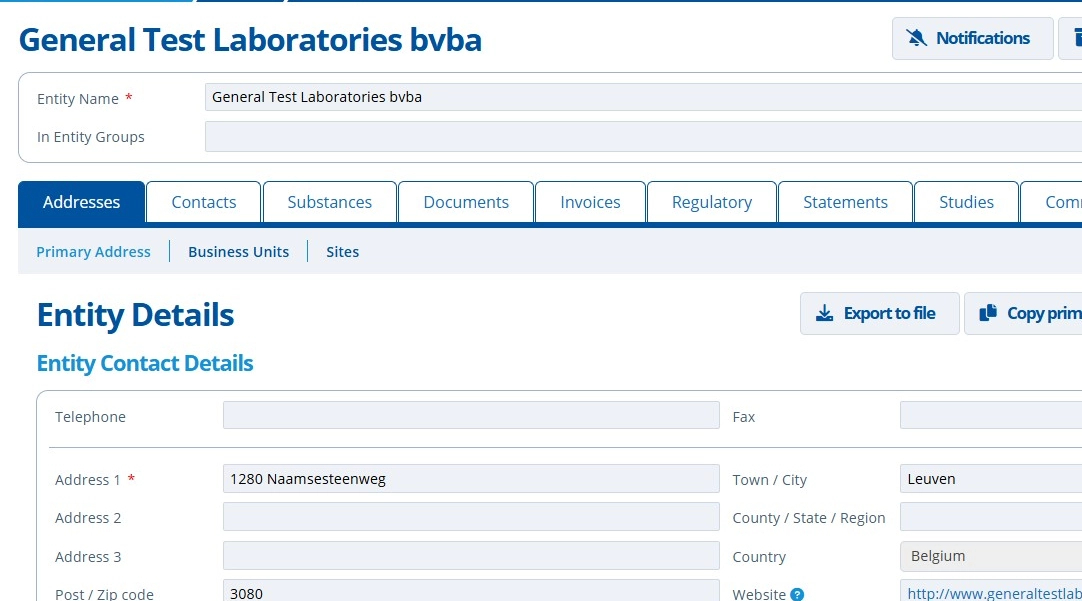
Task: Click the Town / City field with Leuven
Action: click(x=990, y=479)
